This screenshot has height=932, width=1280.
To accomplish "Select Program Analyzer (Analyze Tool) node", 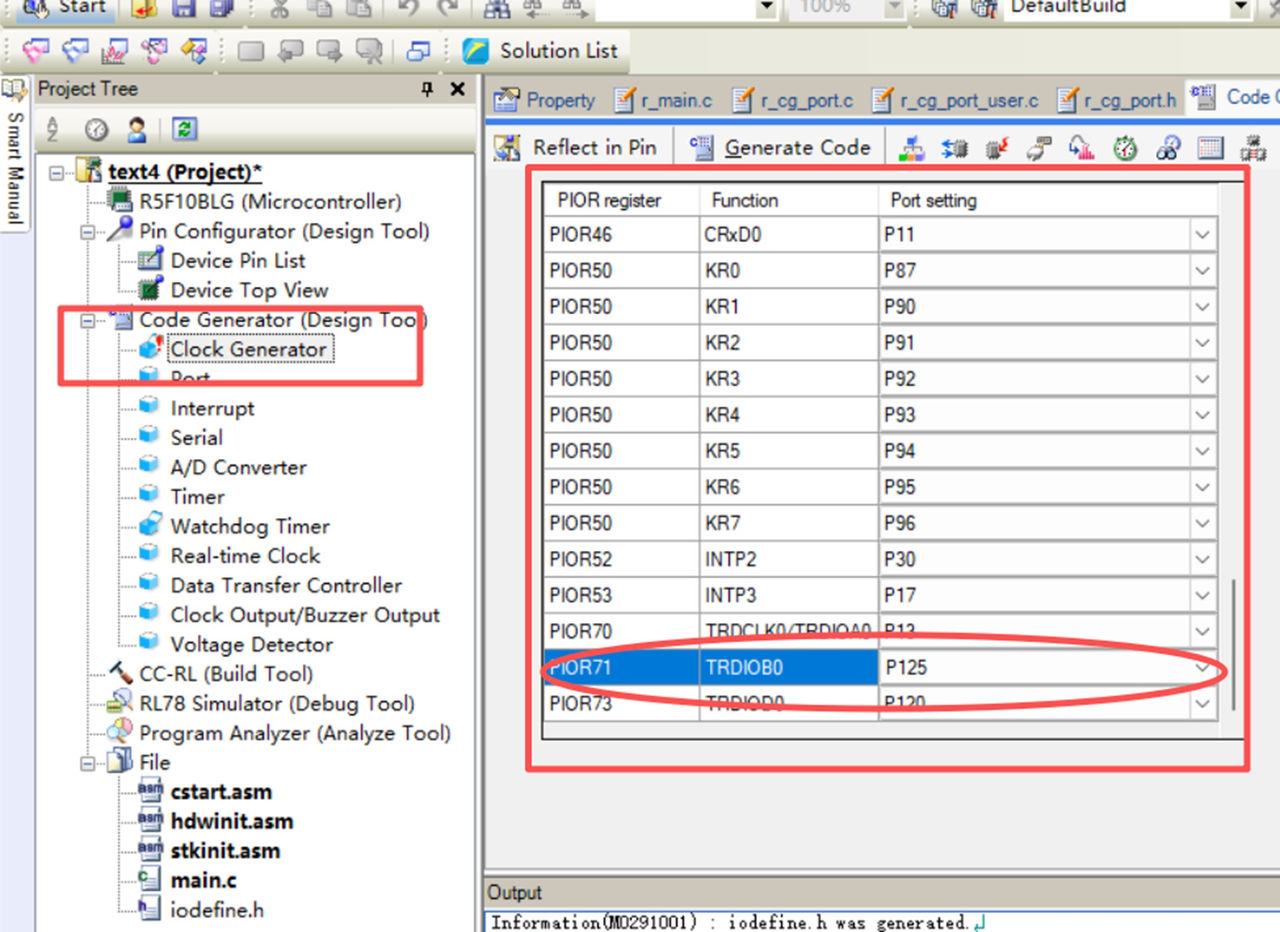I will click(x=295, y=734).
